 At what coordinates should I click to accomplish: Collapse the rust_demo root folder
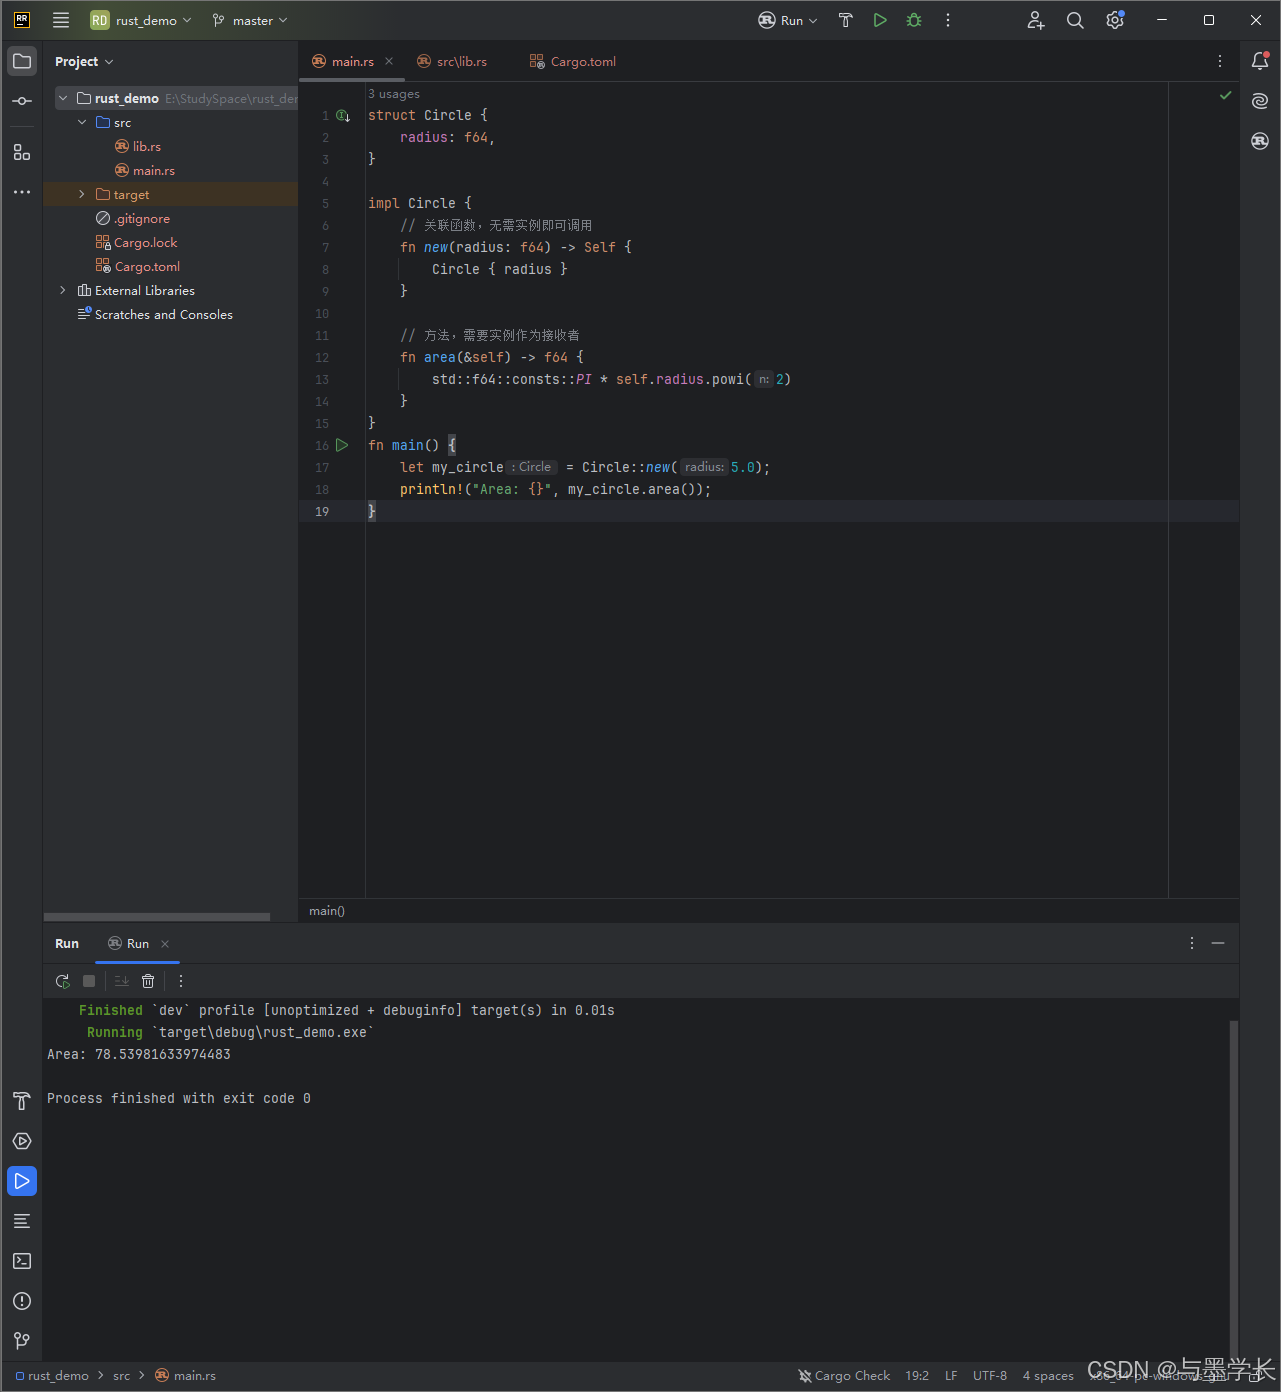point(63,98)
